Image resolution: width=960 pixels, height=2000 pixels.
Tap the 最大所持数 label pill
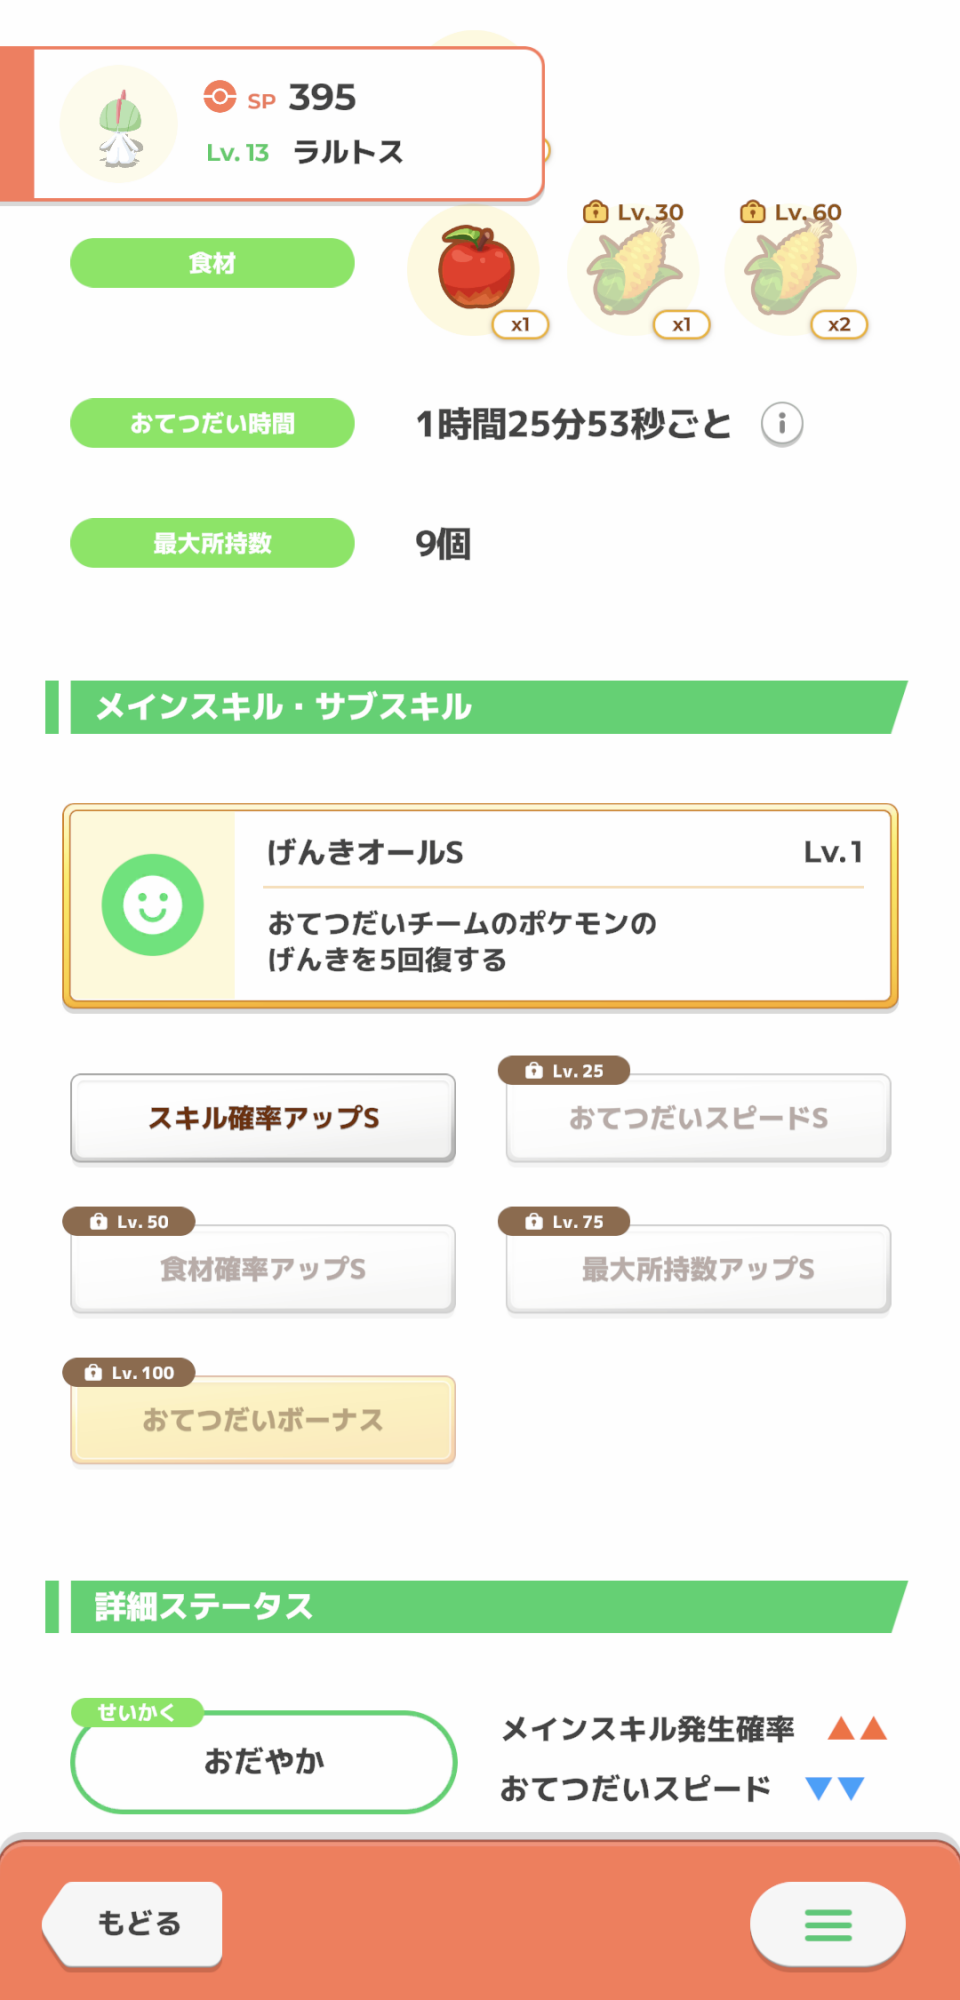(212, 543)
